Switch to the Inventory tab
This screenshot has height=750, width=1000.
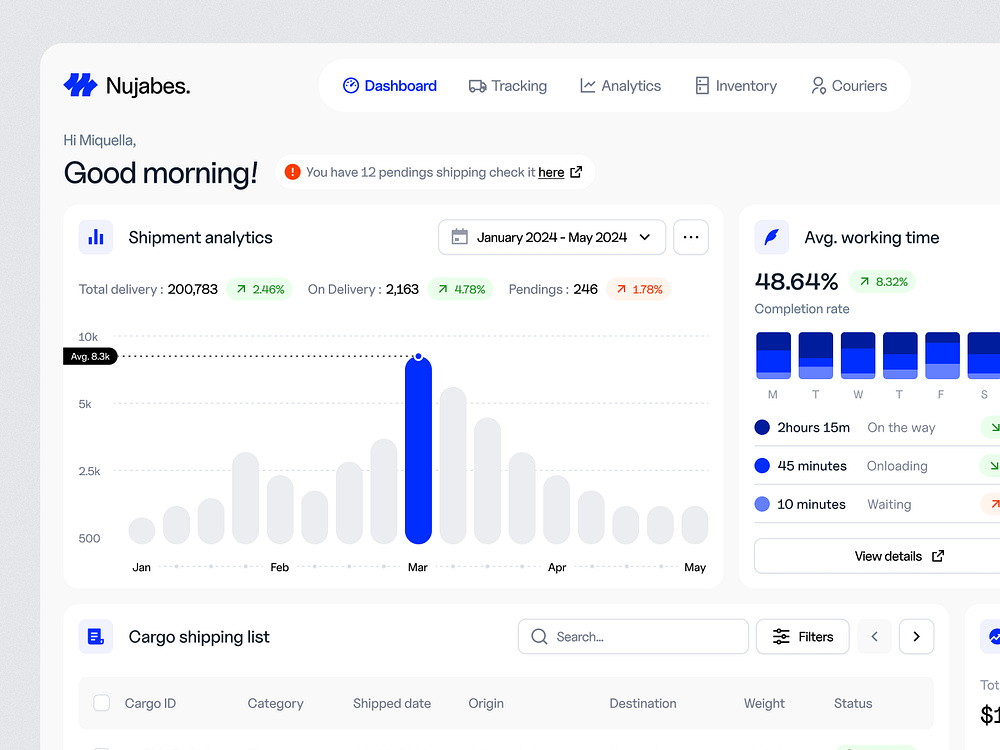736,85
